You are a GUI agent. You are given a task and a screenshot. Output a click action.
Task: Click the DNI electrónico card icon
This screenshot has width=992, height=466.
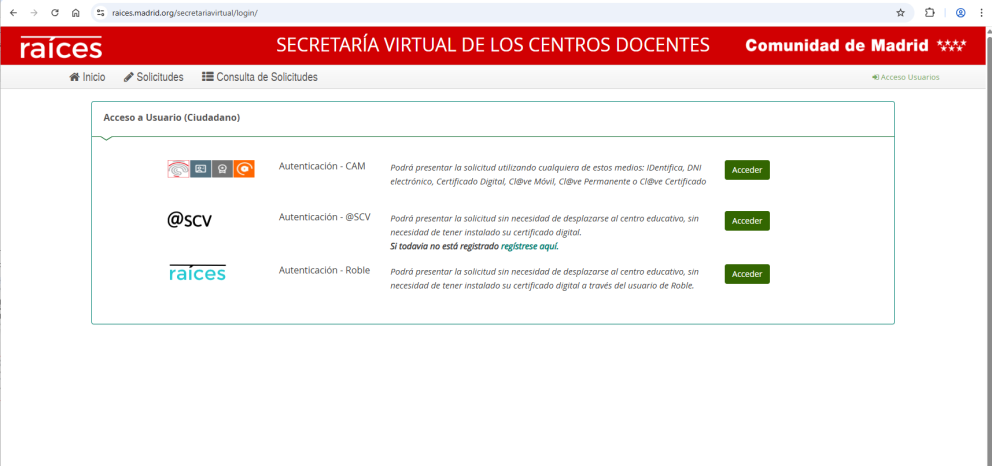point(201,169)
